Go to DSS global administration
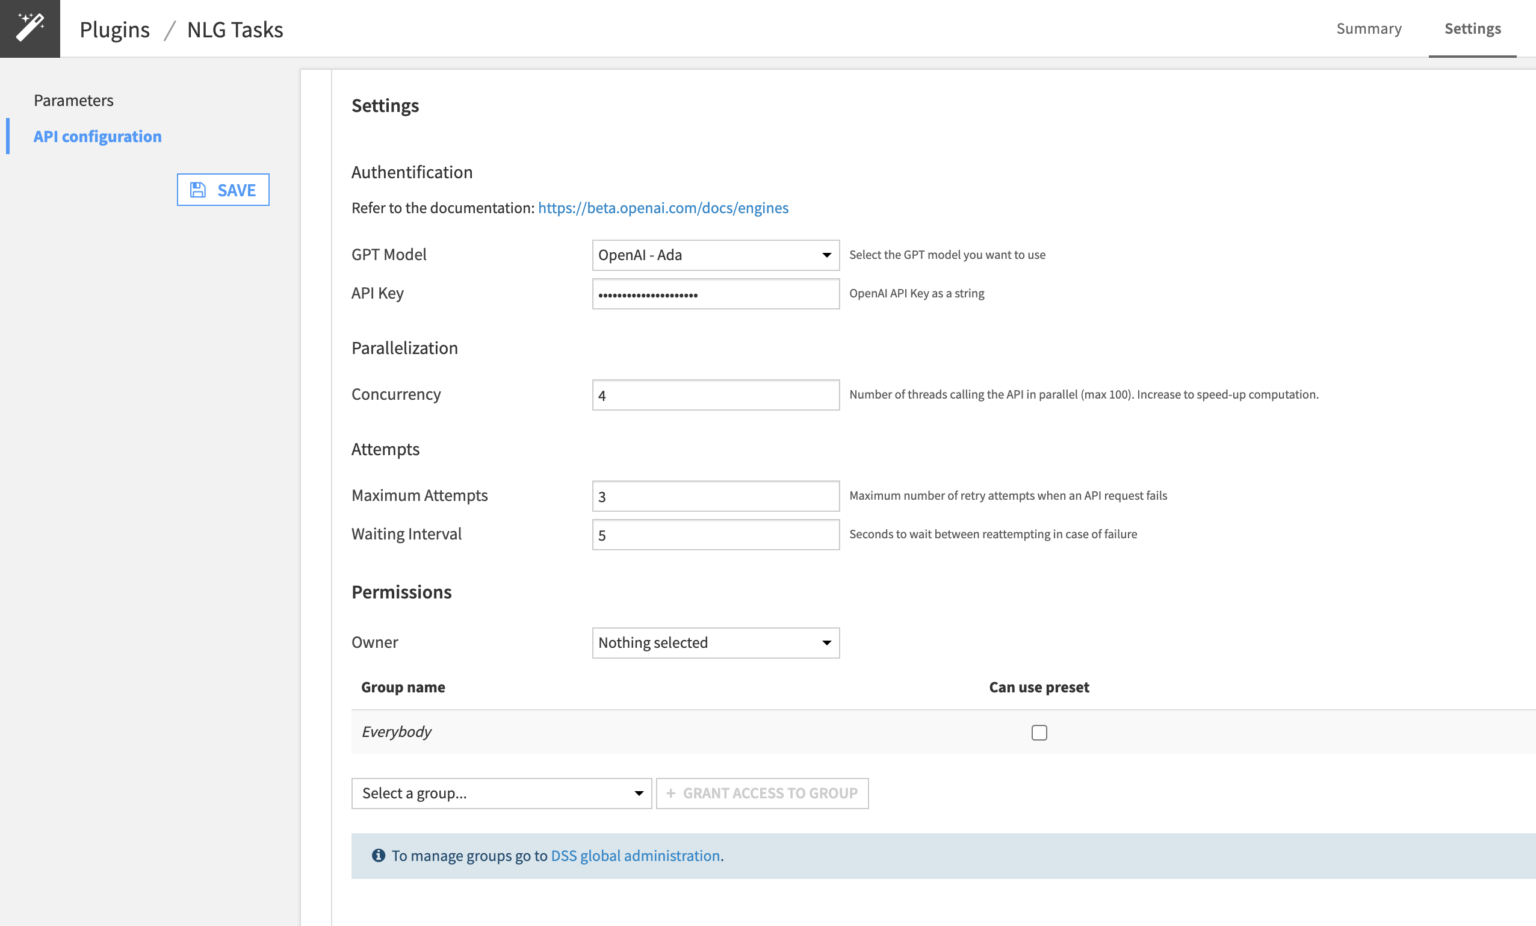This screenshot has height=926, width=1536. (x=634, y=855)
